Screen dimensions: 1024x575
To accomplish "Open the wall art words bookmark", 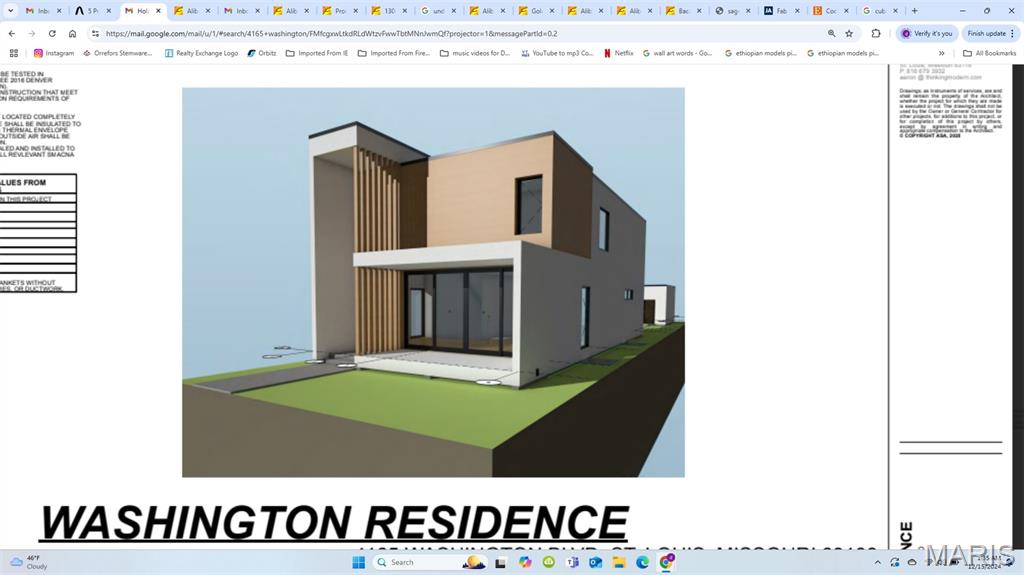I will pyautogui.click(x=677, y=53).
